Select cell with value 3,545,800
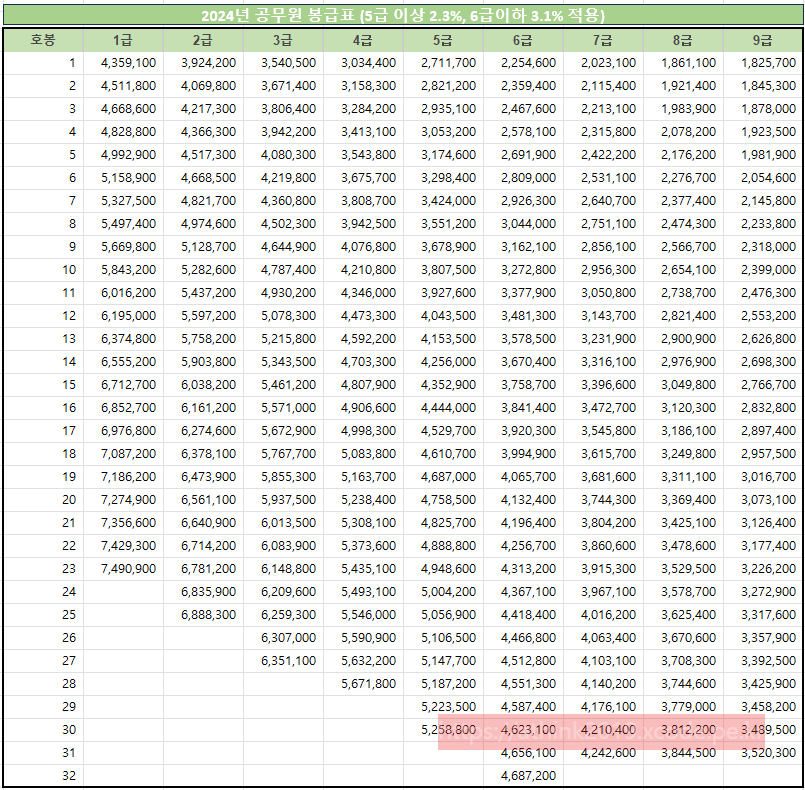Screen dimensions: 805x790 pos(603,431)
